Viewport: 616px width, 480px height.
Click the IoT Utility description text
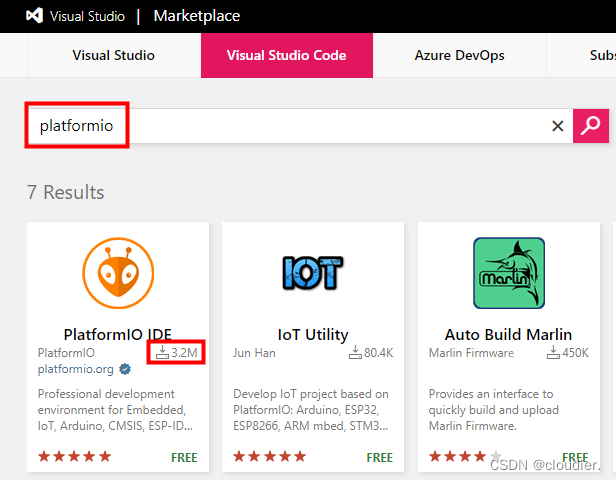(x=311, y=410)
